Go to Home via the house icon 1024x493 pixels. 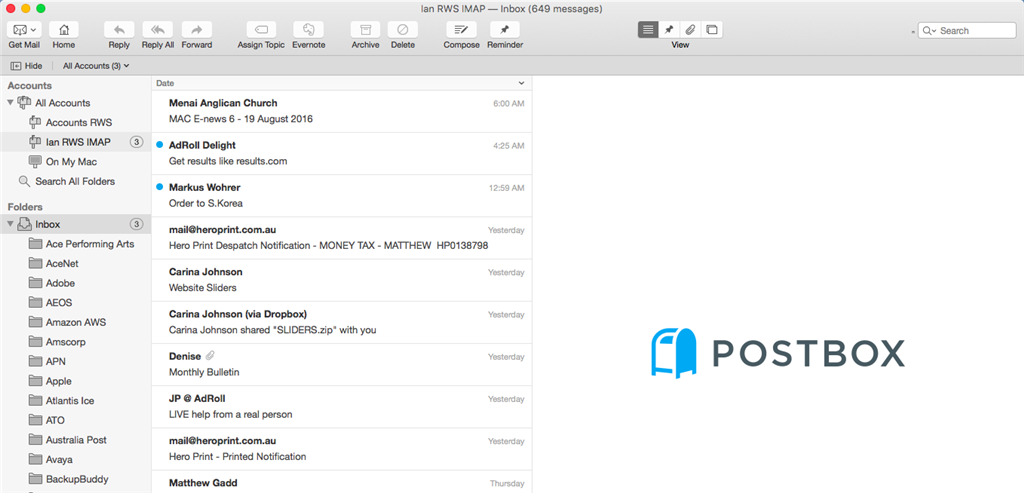pos(64,30)
